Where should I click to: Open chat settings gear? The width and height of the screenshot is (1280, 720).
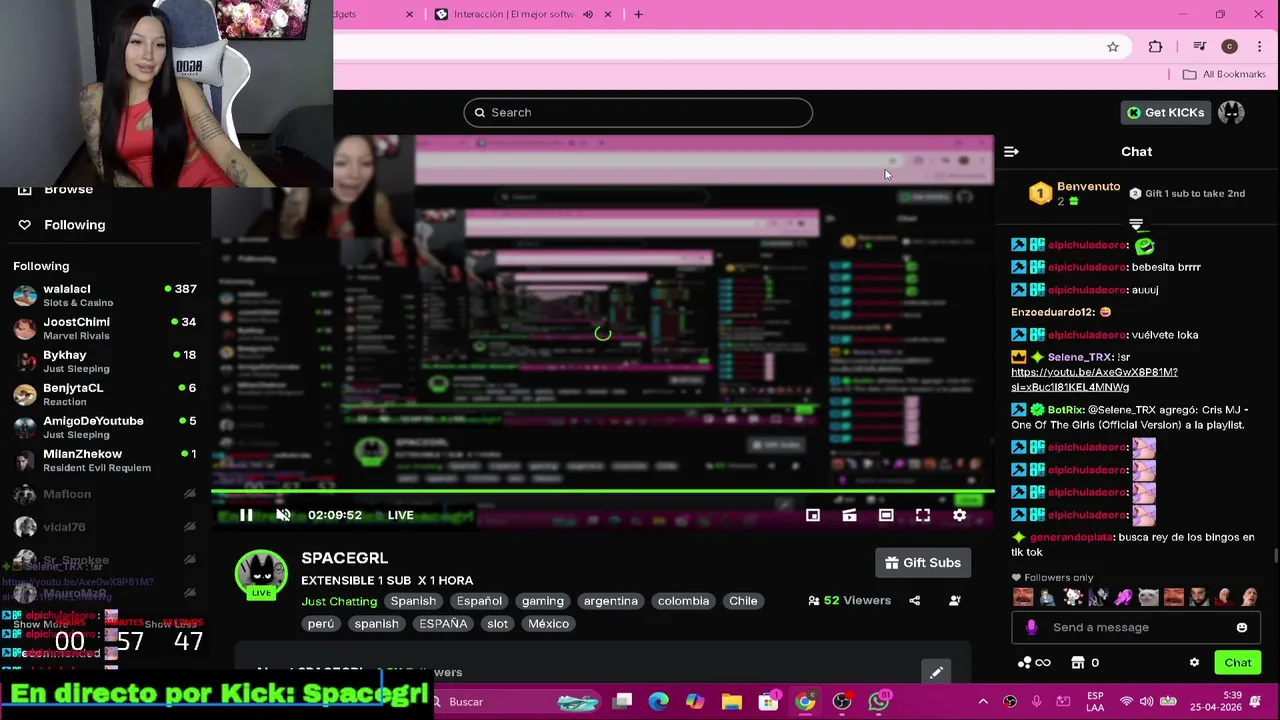pyautogui.click(x=1194, y=663)
